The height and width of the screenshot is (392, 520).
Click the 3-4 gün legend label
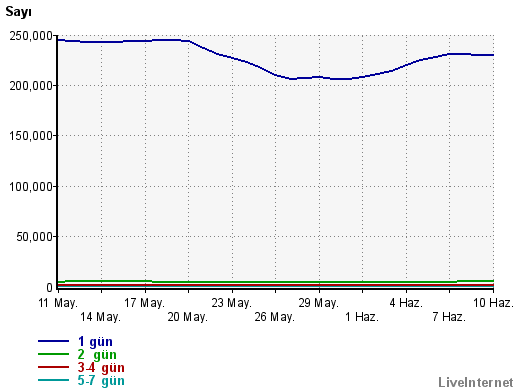(x=101, y=368)
